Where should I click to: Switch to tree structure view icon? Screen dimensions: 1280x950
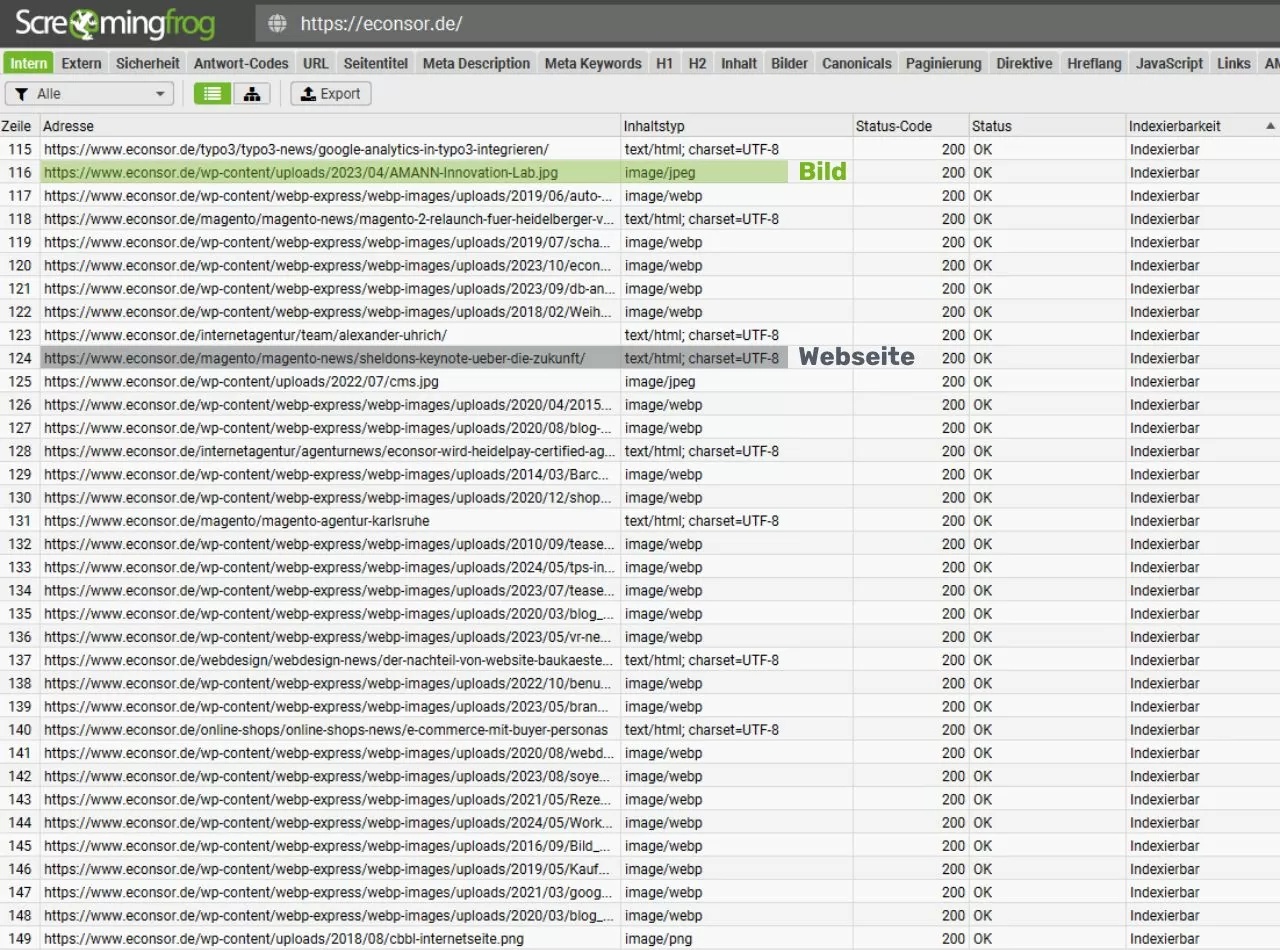(252, 94)
